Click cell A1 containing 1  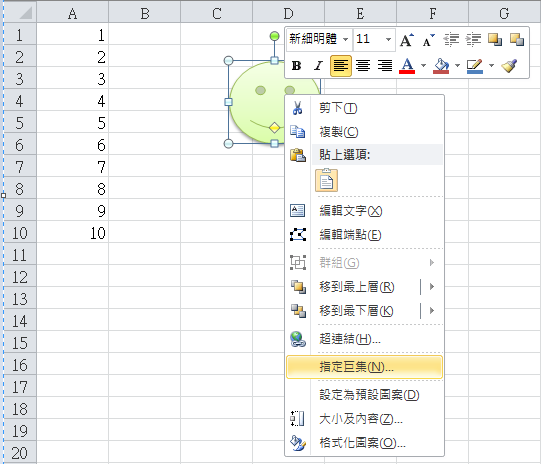tap(72, 35)
